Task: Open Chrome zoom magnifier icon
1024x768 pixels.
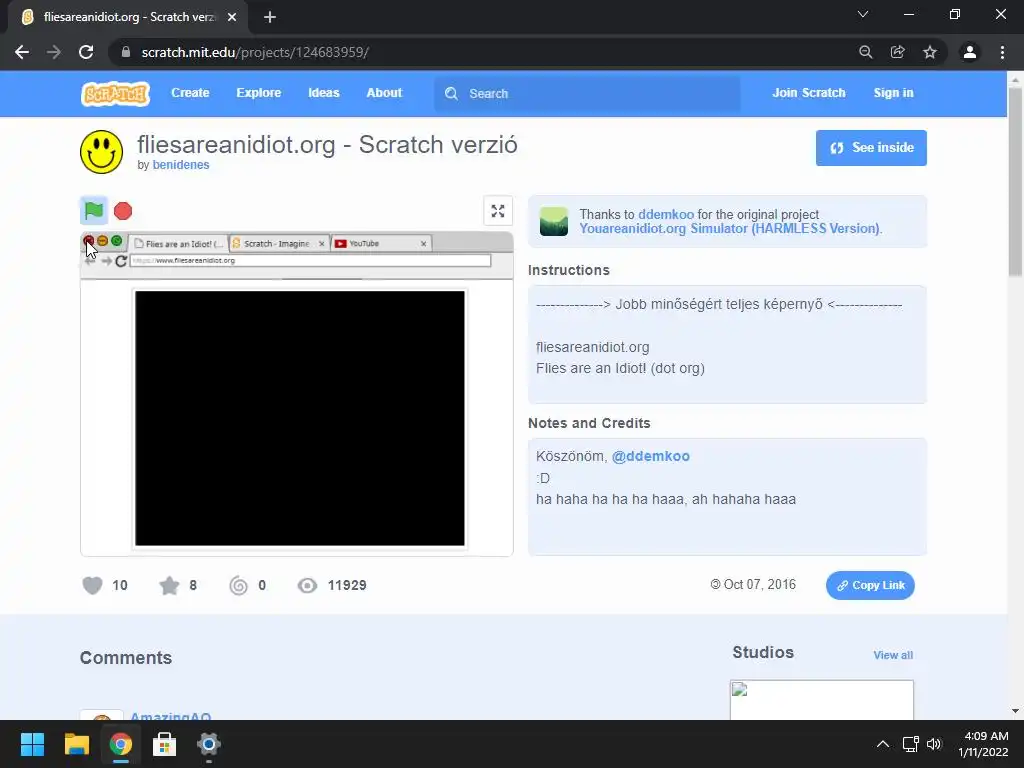Action: 865,52
